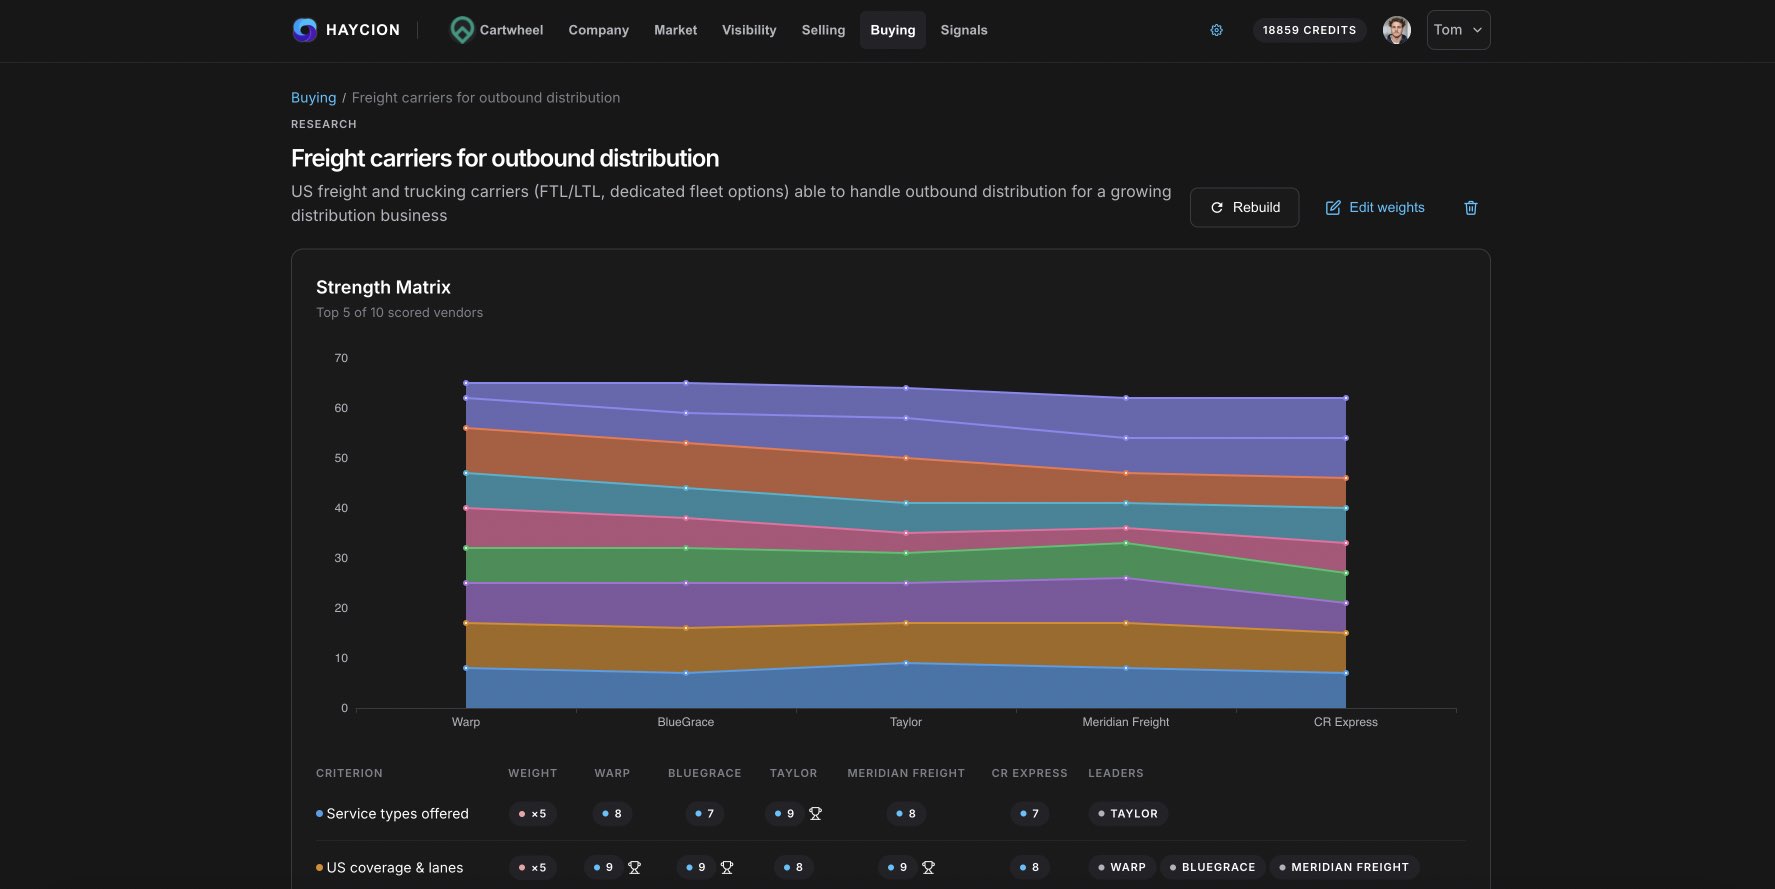Click CR Express chart axis label

pos(1345,722)
